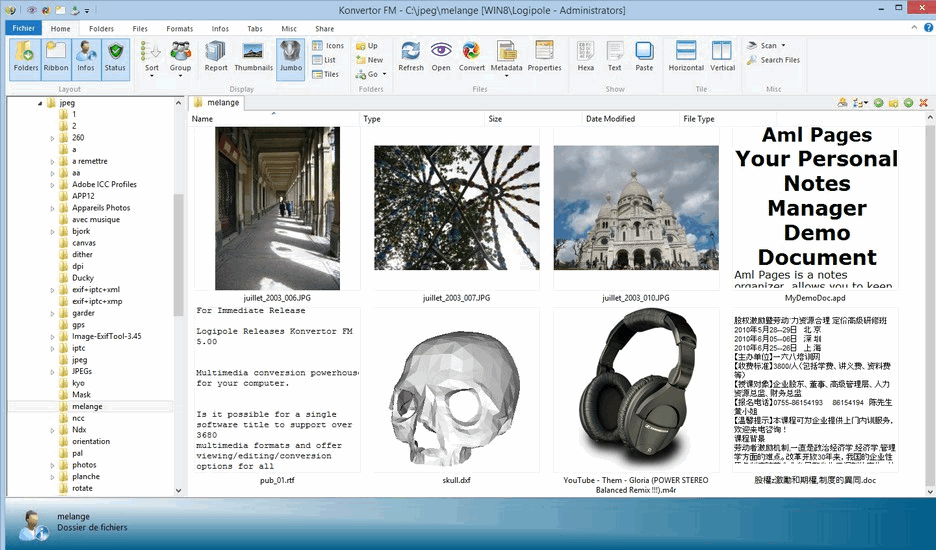Switch to Tiles view
The width and height of the screenshot is (936, 550).
pyautogui.click(x=325, y=74)
